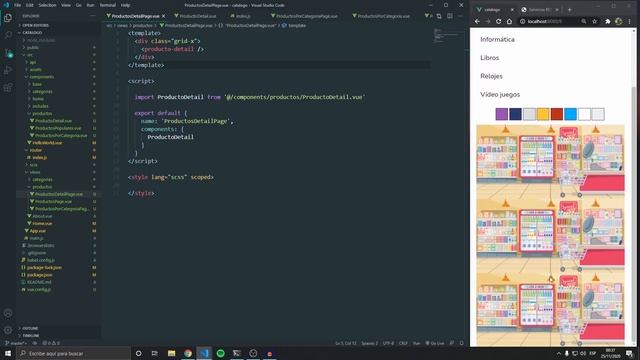The image size is (640, 360).
Task: Open the Relojes category link
Action: [x=491, y=76]
